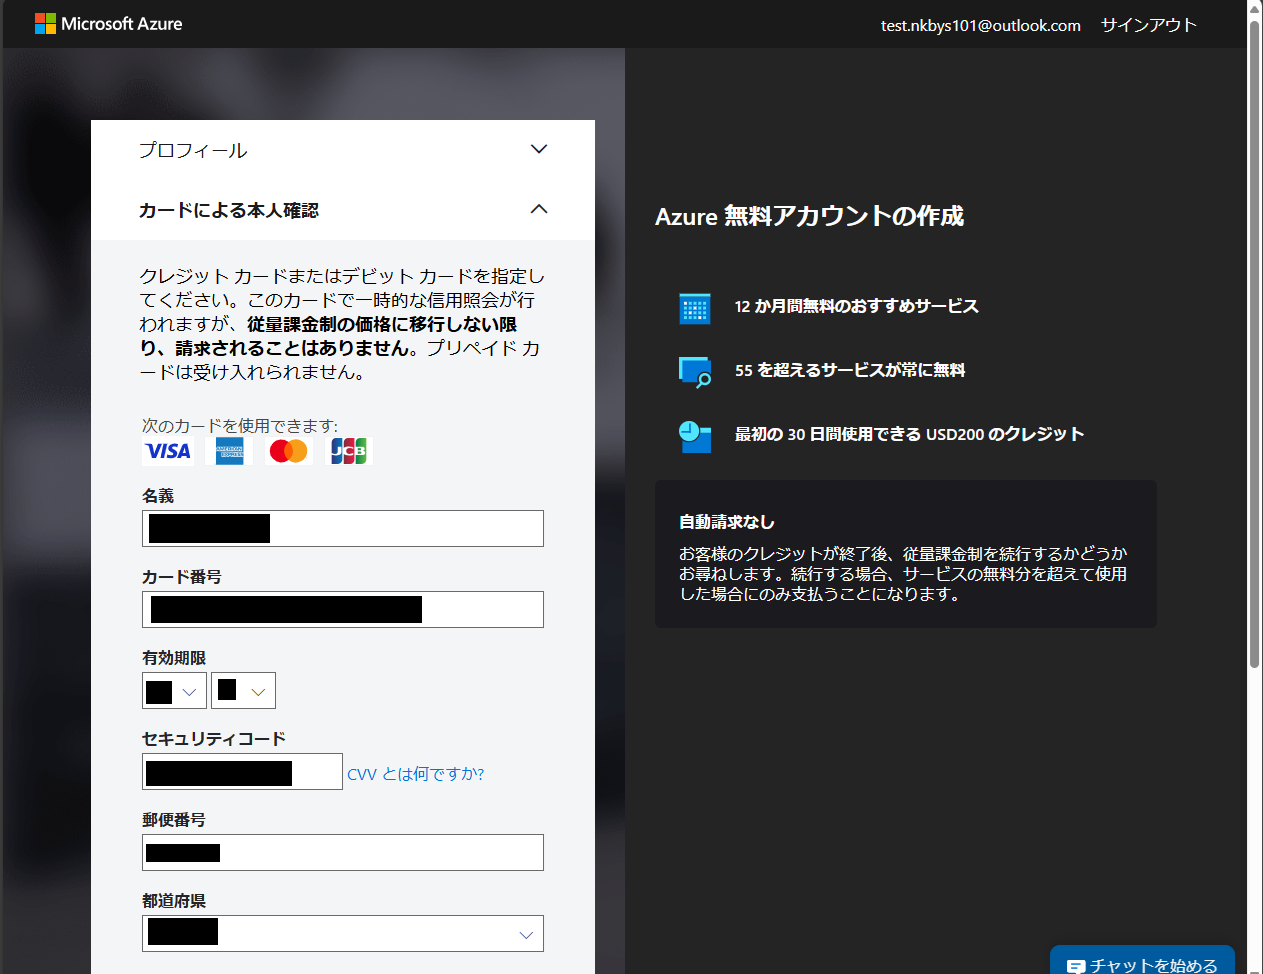
Task: Focus the セキュリティコード input field
Action: pos(242,771)
